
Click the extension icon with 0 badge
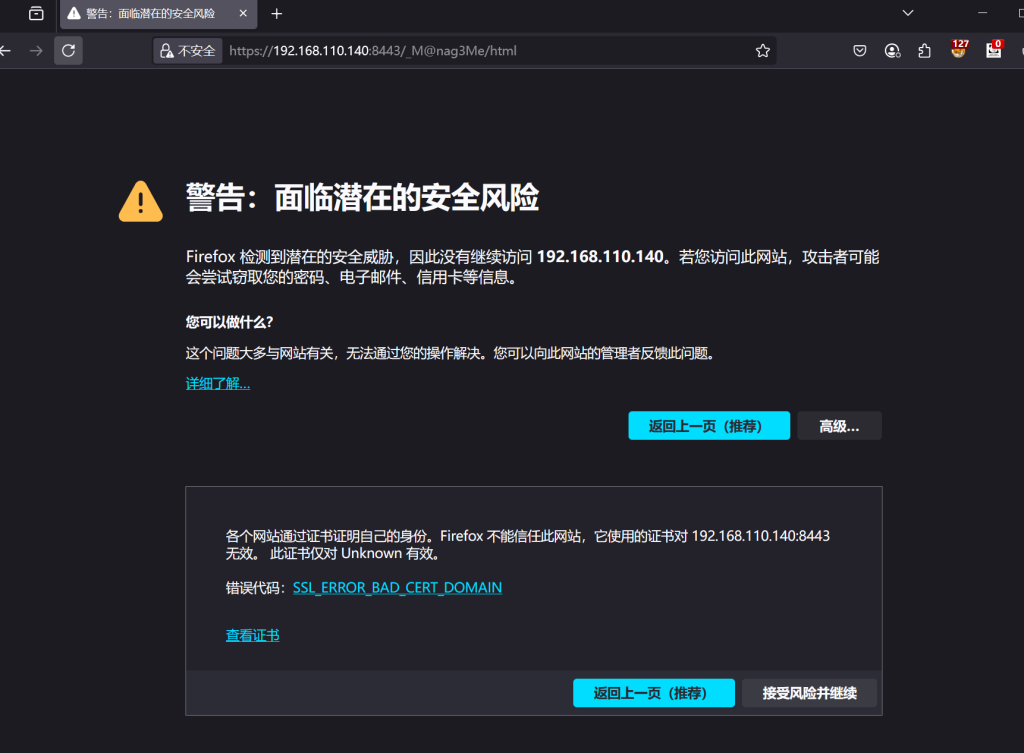tap(993, 50)
